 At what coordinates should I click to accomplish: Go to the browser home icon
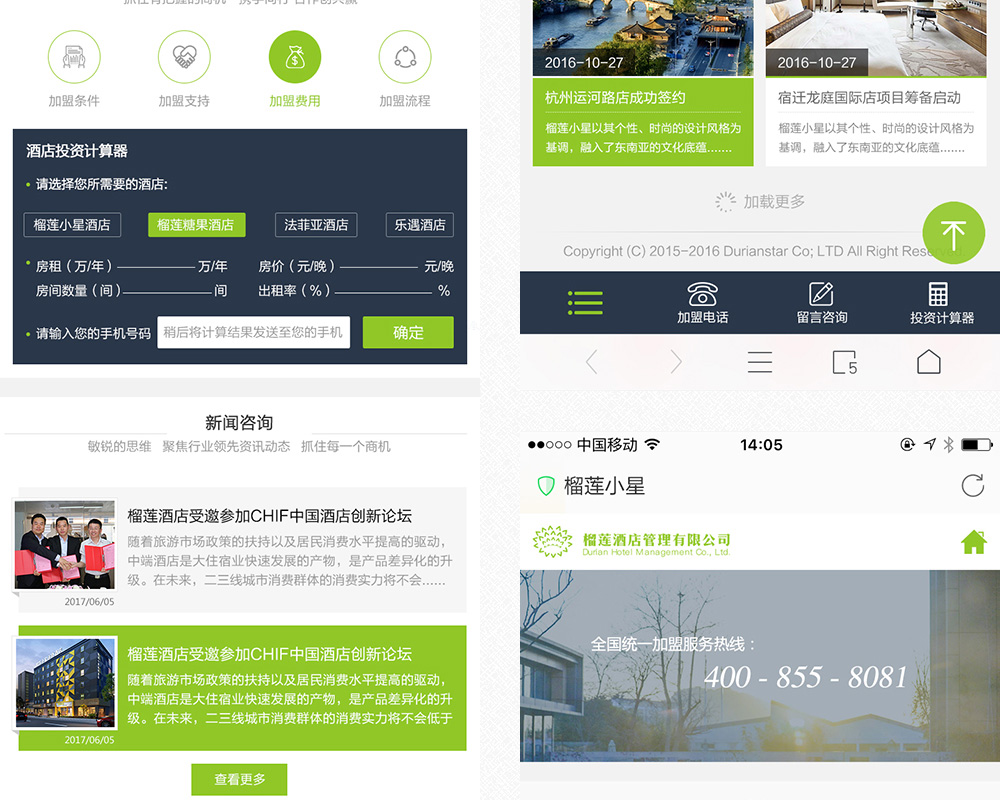(x=929, y=362)
